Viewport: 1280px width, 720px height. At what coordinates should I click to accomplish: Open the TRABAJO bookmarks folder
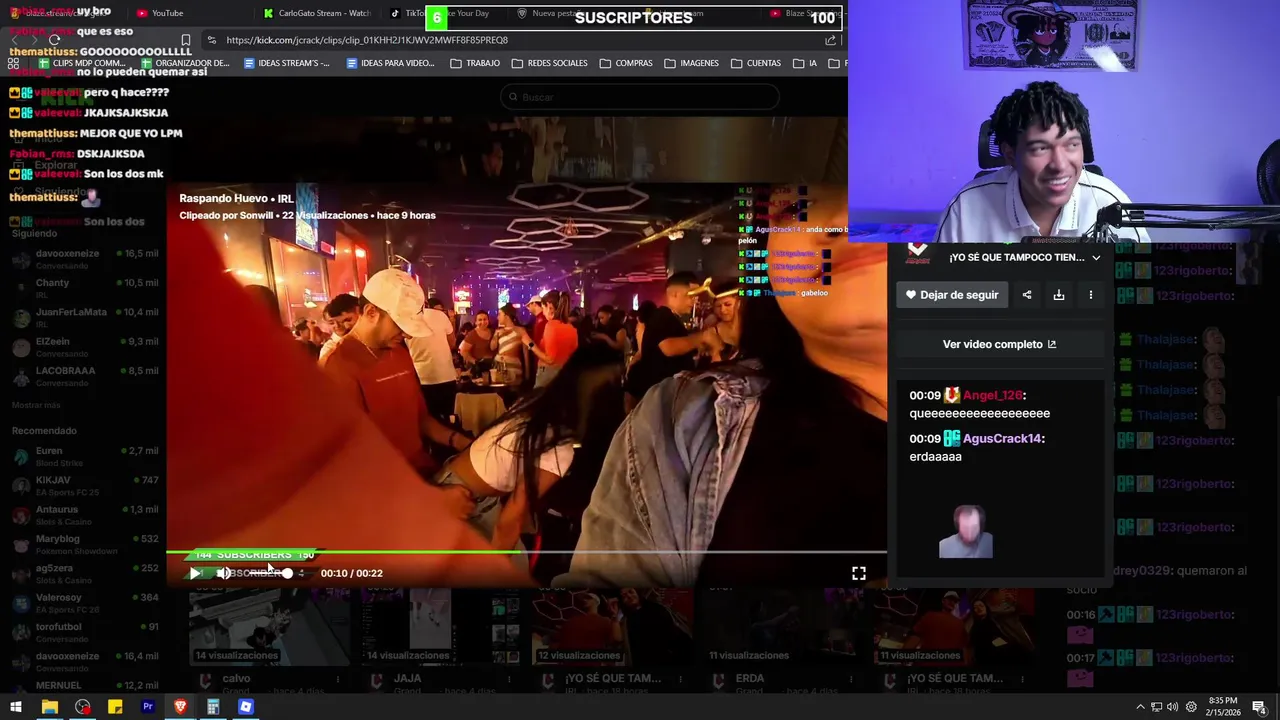[x=475, y=63]
